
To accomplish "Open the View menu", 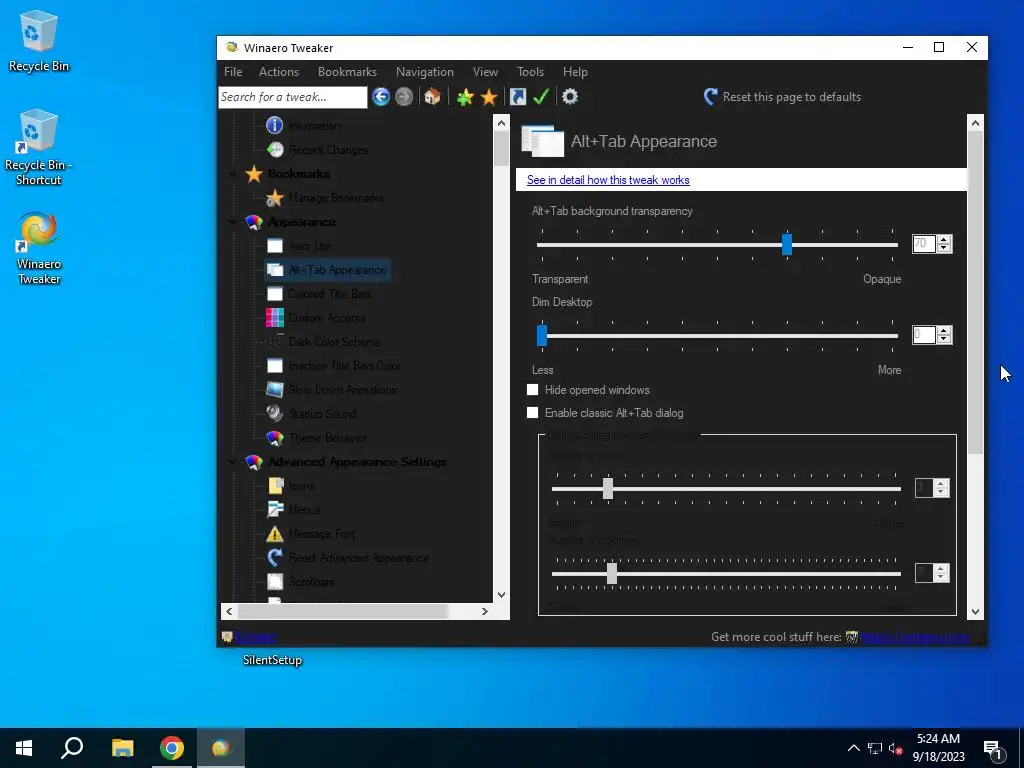I will click(485, 72).
